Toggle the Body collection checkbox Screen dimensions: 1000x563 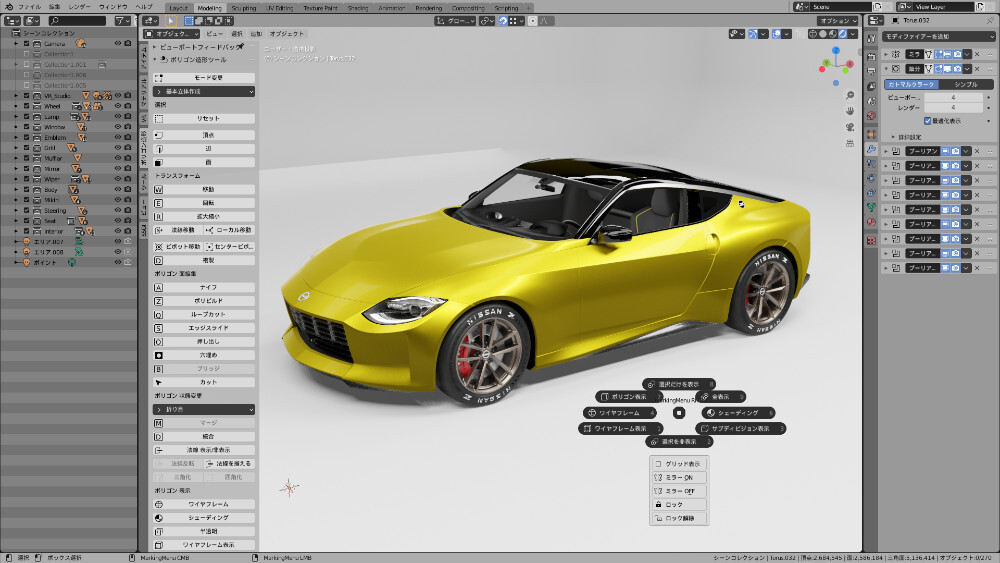tap(26, 189)
